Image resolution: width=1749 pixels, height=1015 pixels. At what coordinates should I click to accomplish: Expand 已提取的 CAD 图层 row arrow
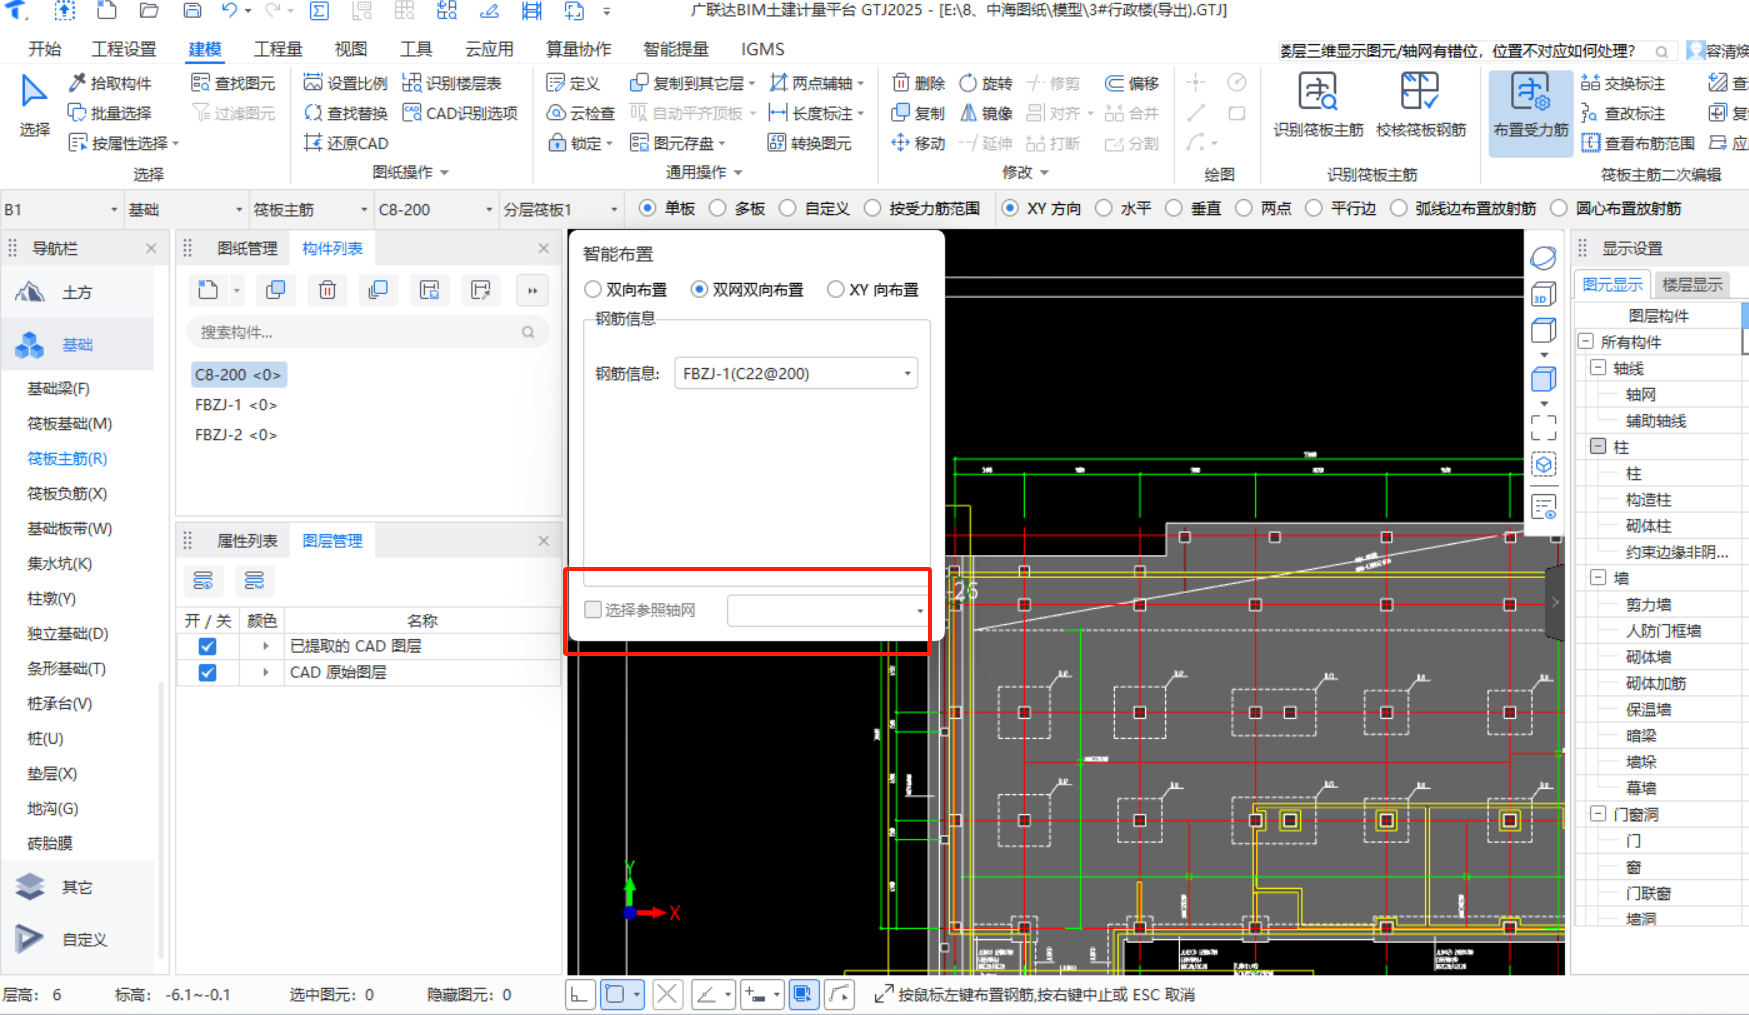[265, 646]
